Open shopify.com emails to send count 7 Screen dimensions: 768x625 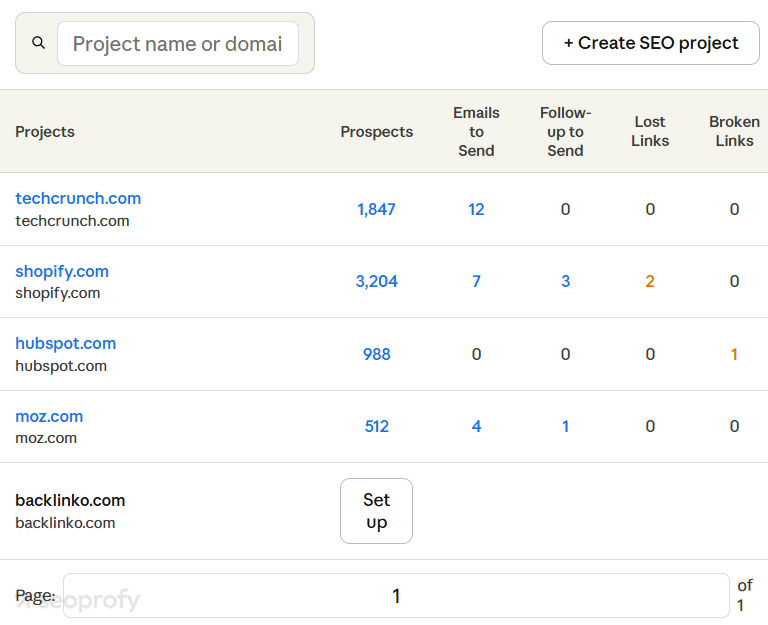pyautogui.click(x=476, y=282)
